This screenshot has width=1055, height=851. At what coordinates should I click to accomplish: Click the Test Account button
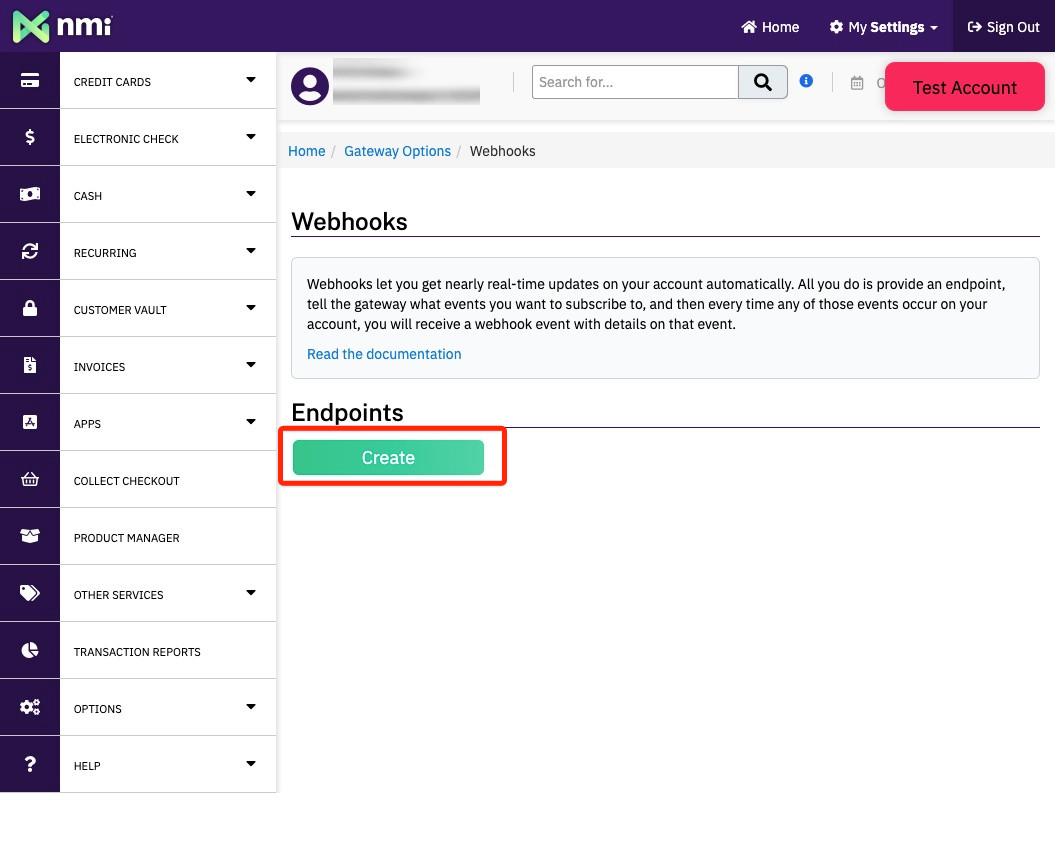[965, 87]
